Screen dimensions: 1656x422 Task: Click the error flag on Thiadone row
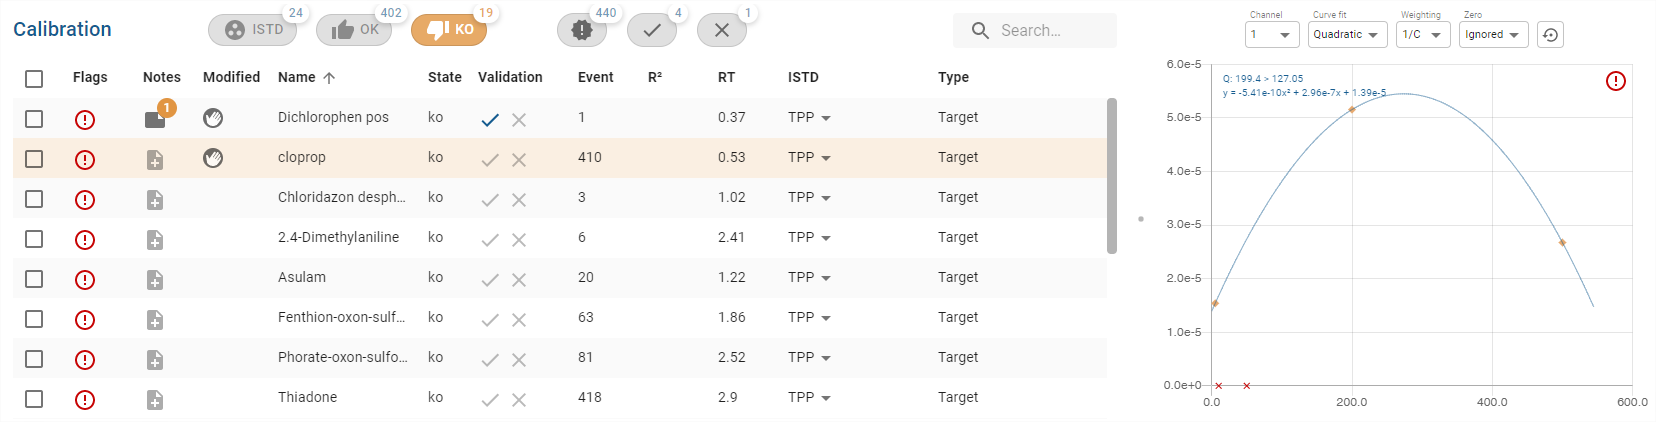(x=85, y=399)
